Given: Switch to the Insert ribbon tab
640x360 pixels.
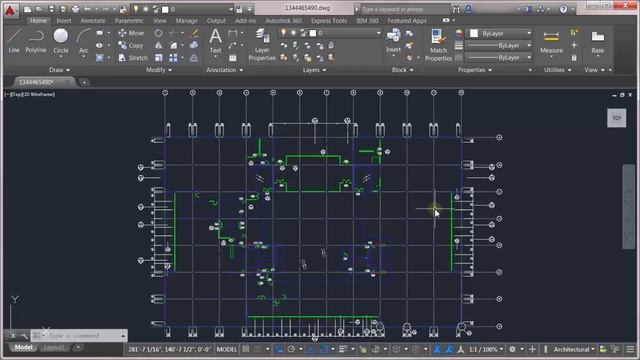Looking at the screenshot, I should [x=64, y=20].
